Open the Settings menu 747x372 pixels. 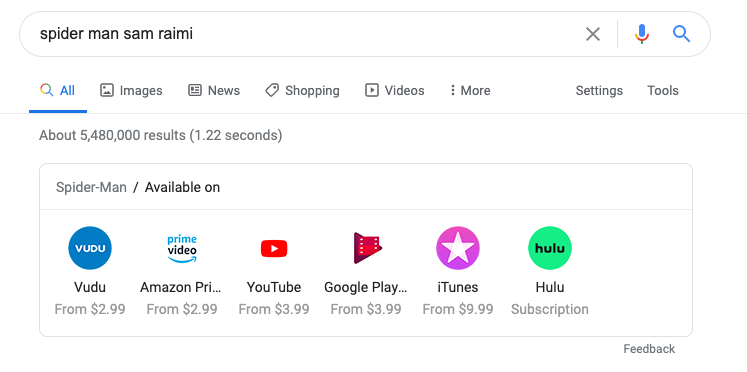coord(599,90)
